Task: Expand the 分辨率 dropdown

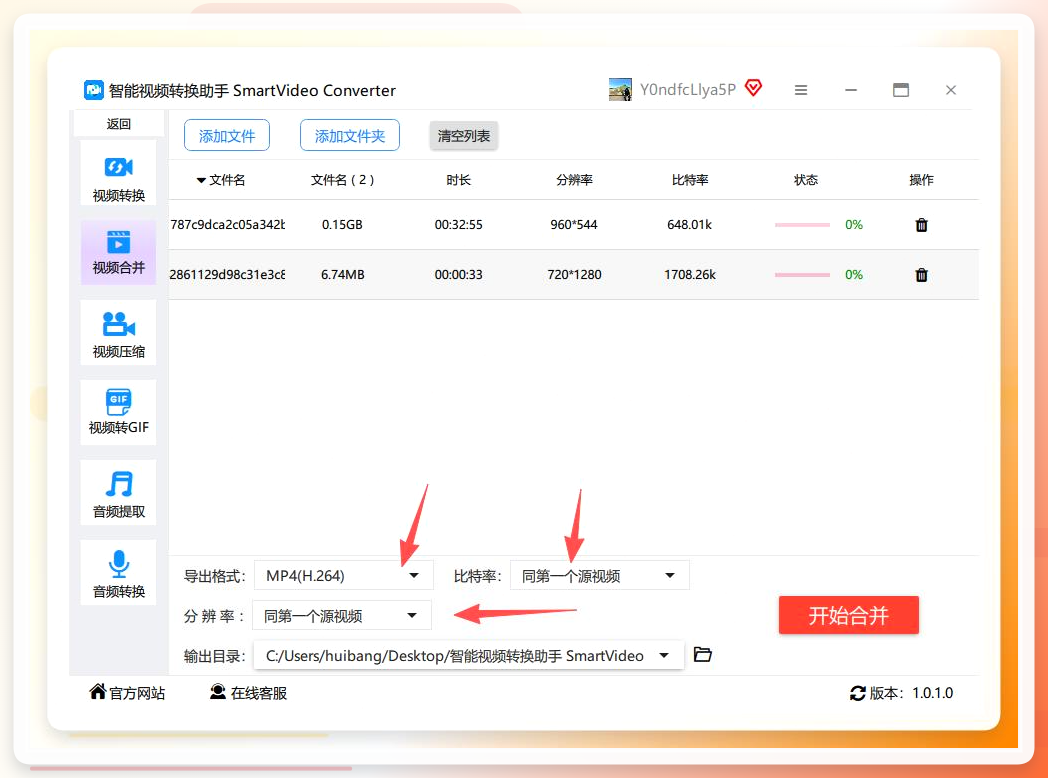Action: tap(342, 616)
